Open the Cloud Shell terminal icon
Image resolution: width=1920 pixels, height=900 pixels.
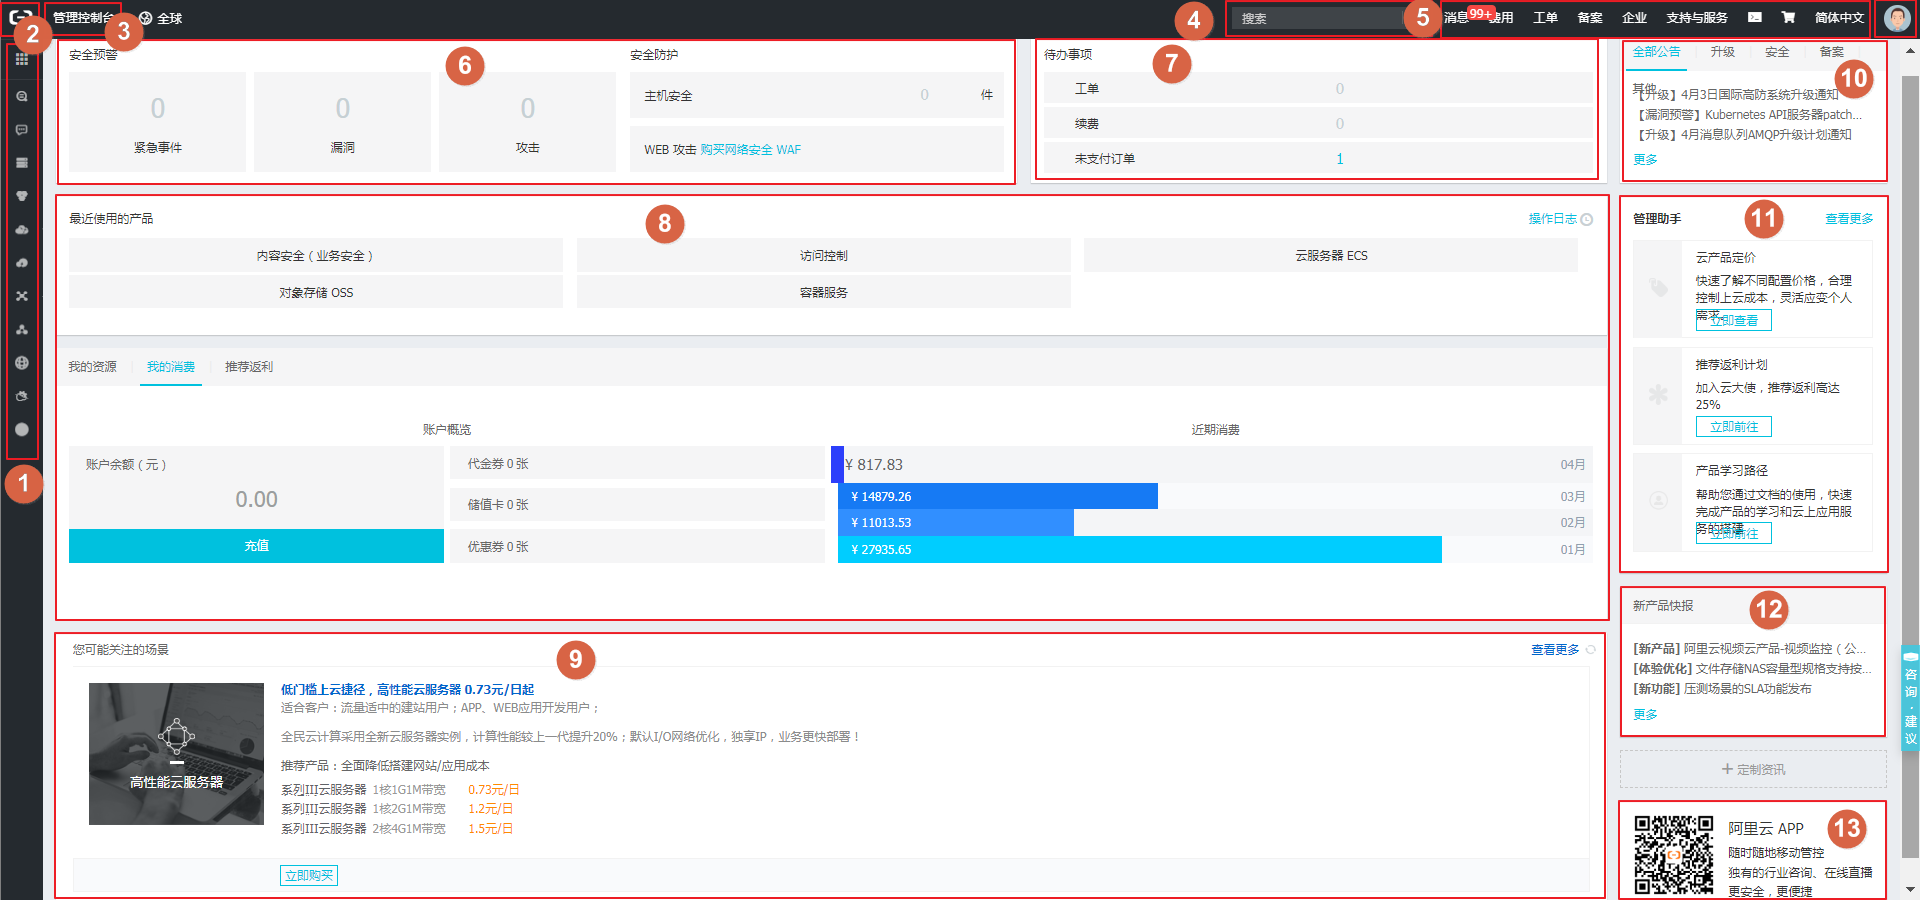tap(1755, 17)
